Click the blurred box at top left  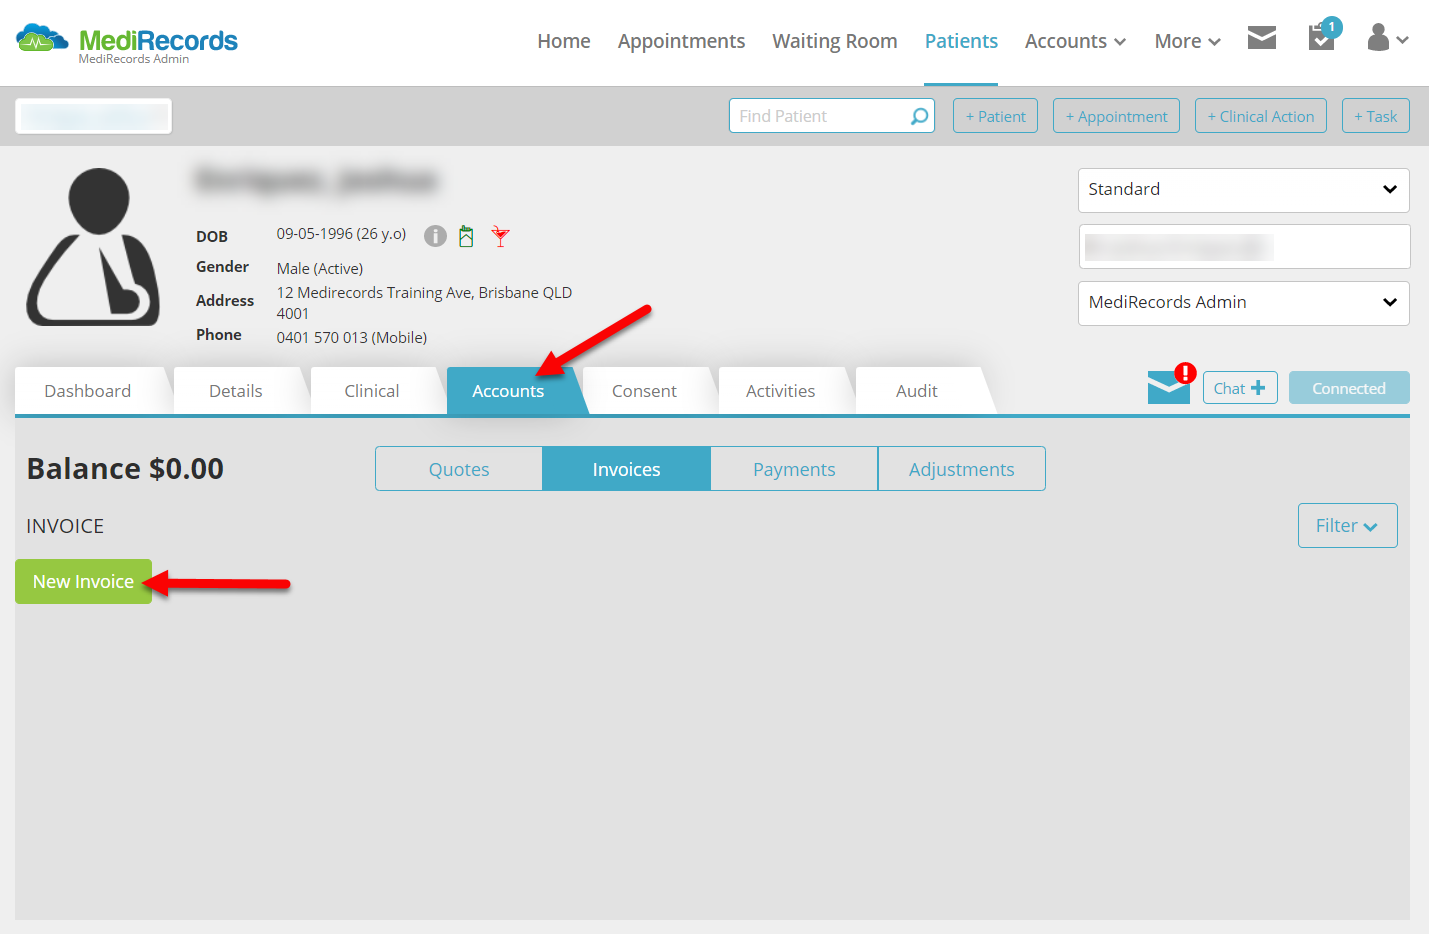coord(93,116)
